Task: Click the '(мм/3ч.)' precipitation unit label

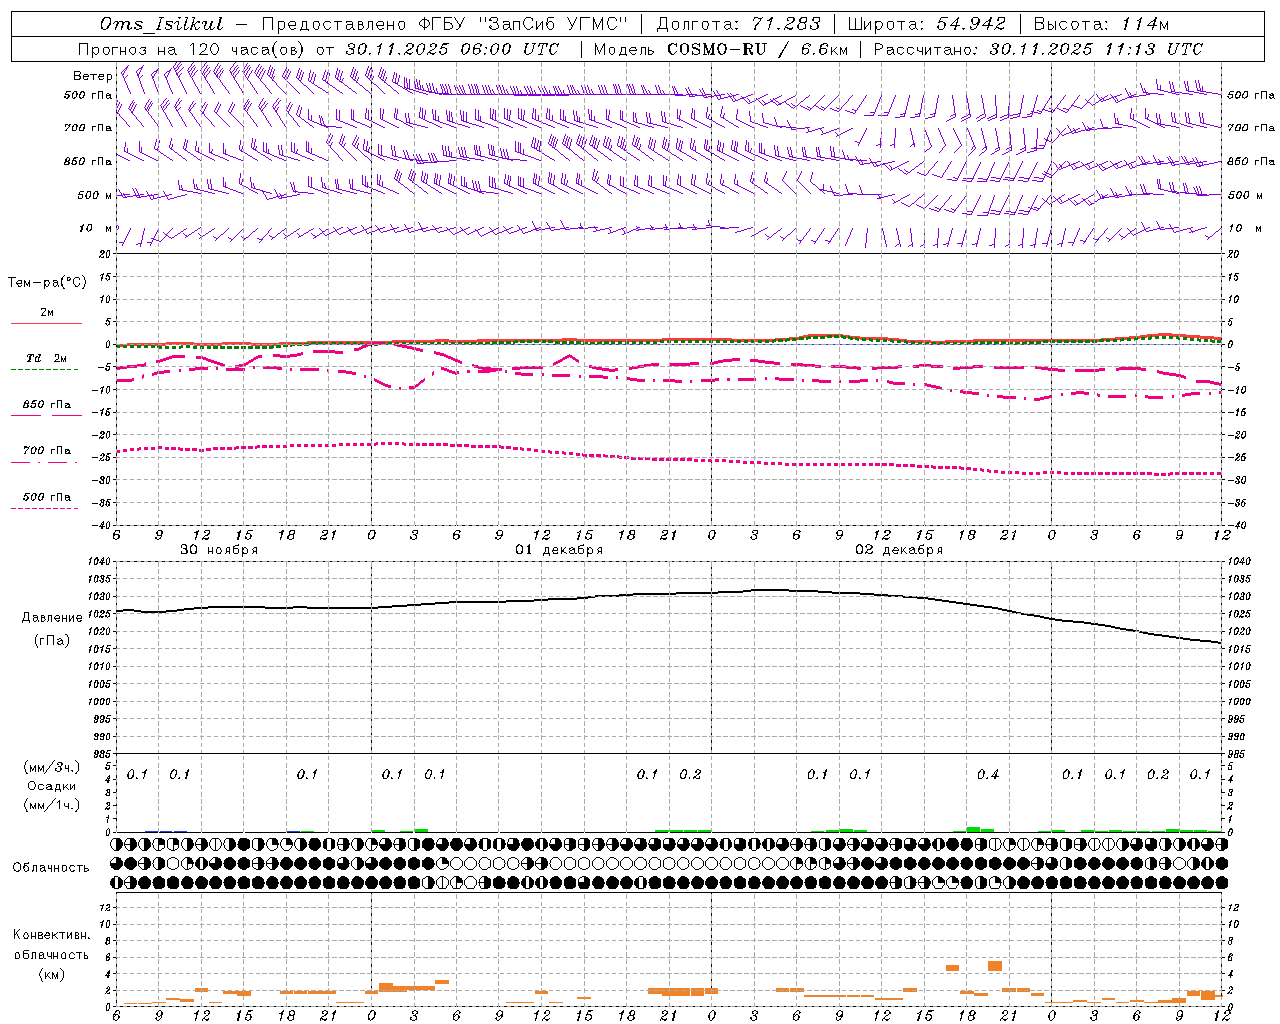Action: [52, 767]
